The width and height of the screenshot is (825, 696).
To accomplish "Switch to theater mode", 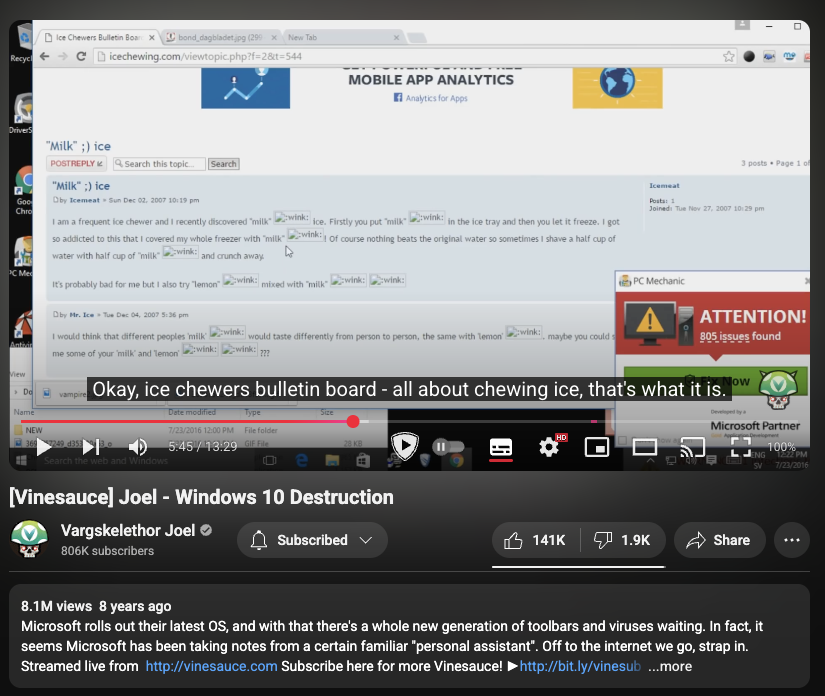I will click(x=645, y=447).
